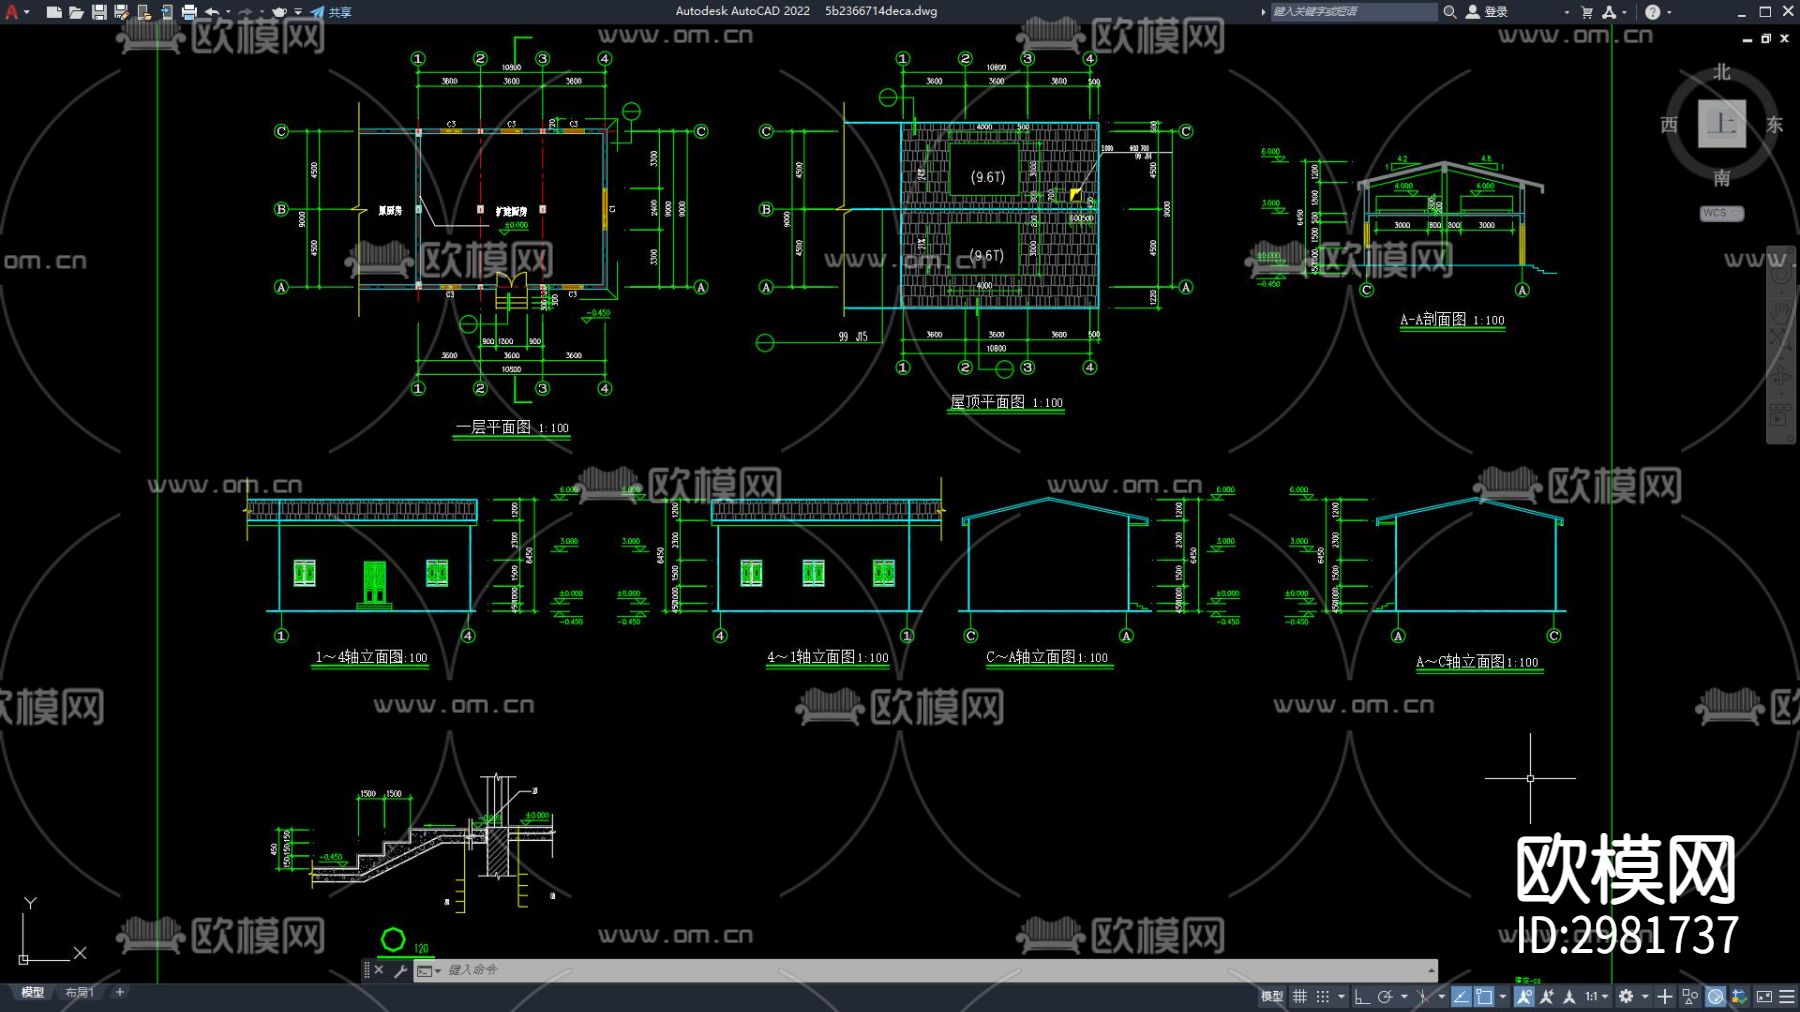This screenshot has height=1012, width=1800.
Task: Toggle hardware acceleration icon
Action: (1716, 996)
